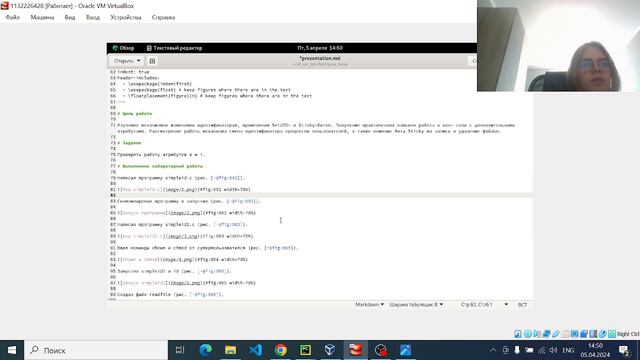Click the line with indent: true
640x360 pixels.
tap(133, 72)
